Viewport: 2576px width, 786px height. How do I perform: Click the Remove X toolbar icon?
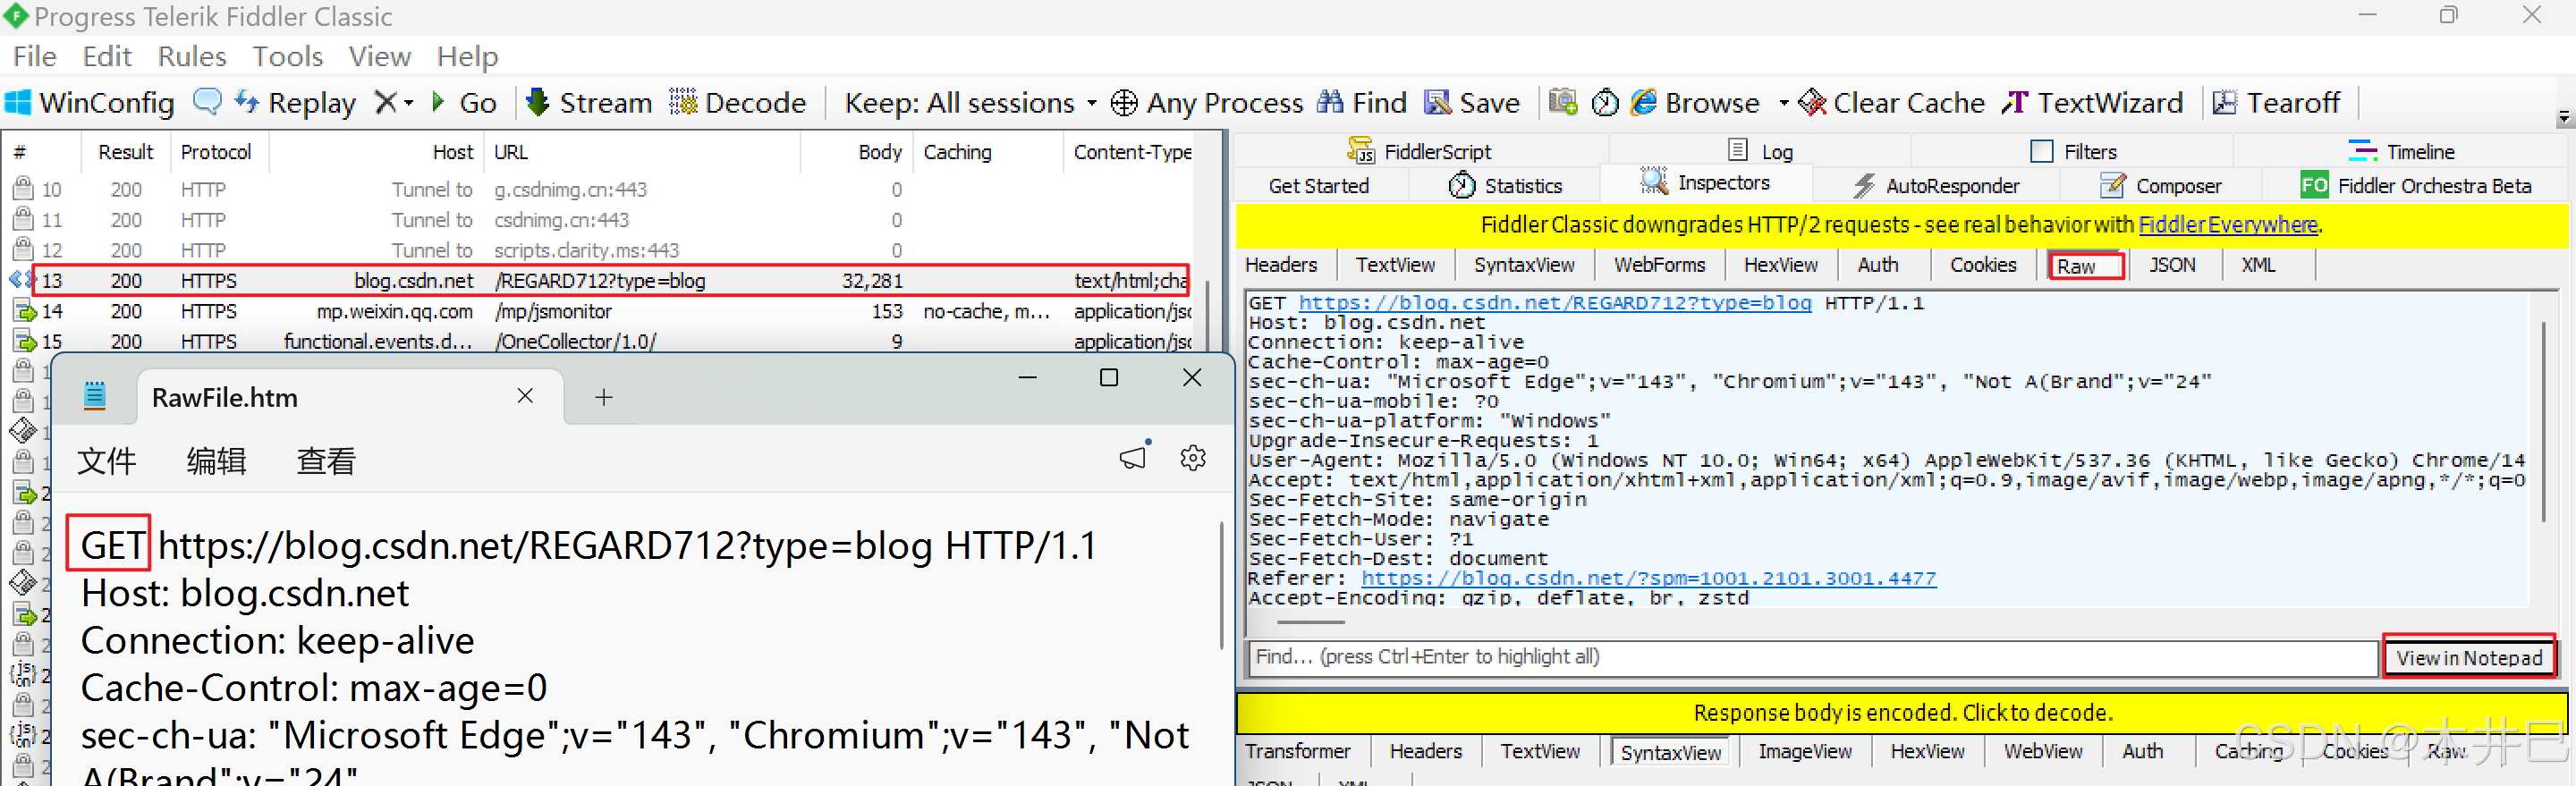point(385,102)
